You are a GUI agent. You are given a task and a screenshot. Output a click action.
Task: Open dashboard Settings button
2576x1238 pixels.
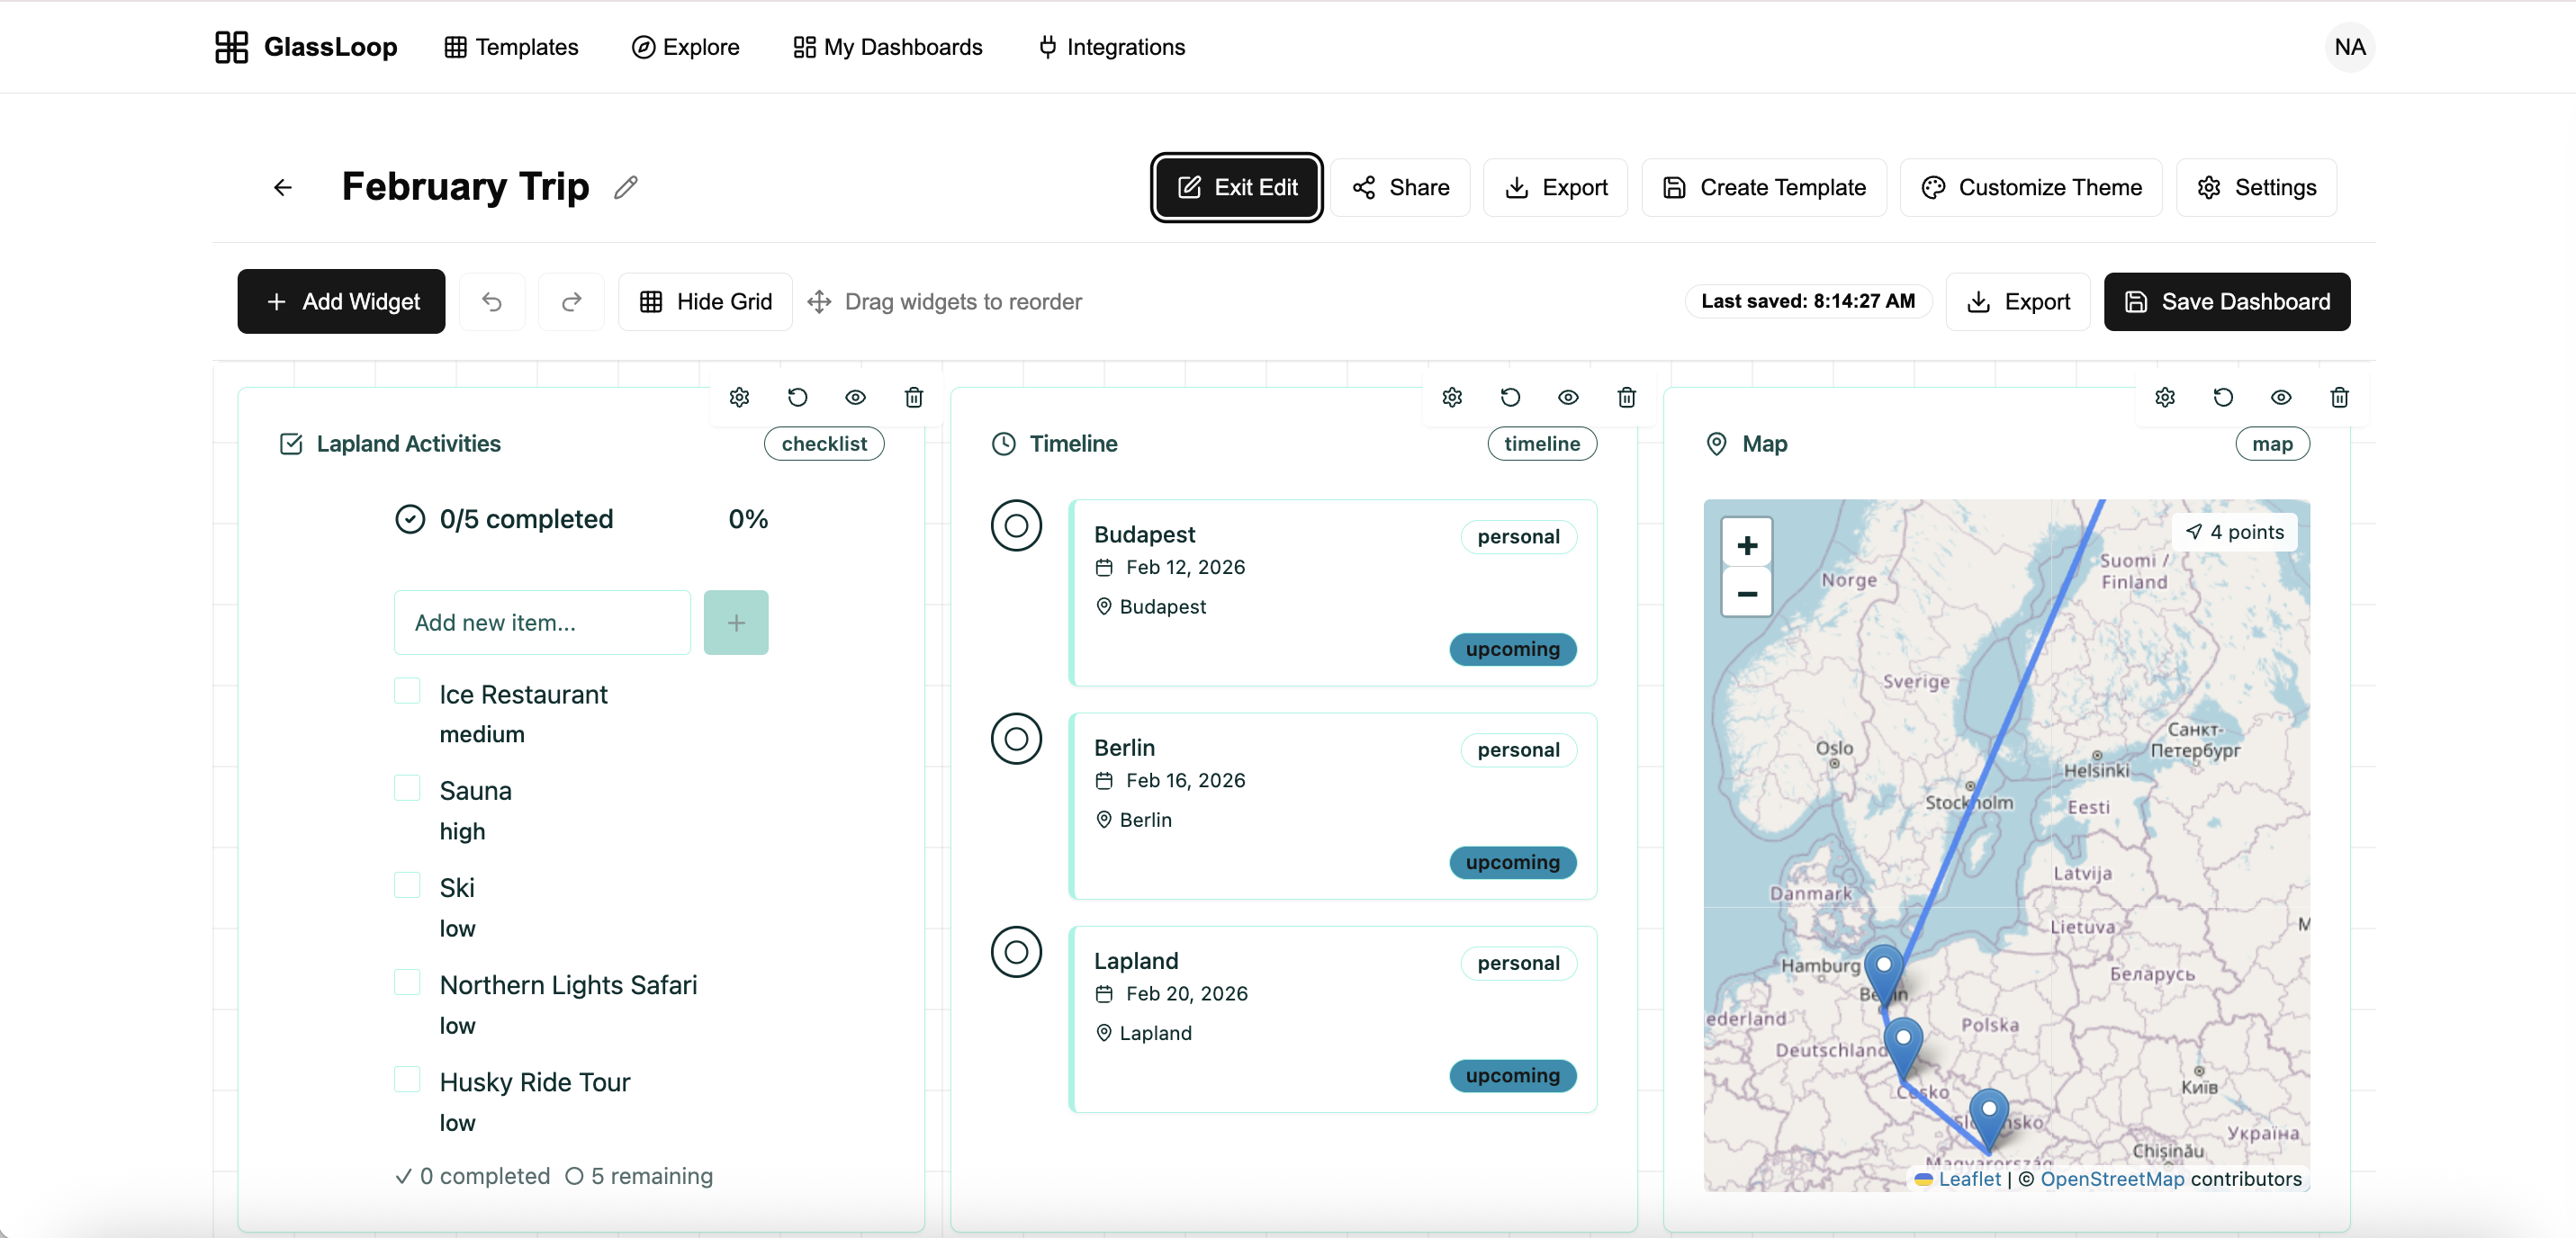pyautogui.click(x=2256, y=187)
